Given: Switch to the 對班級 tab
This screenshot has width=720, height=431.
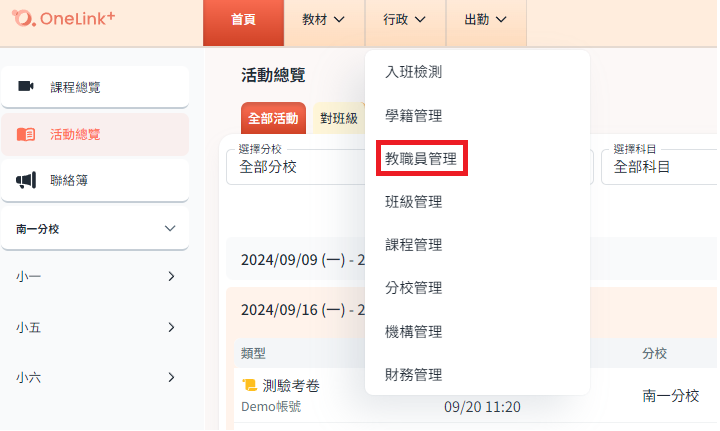Looking at the screenshot, I should point(339,118).
